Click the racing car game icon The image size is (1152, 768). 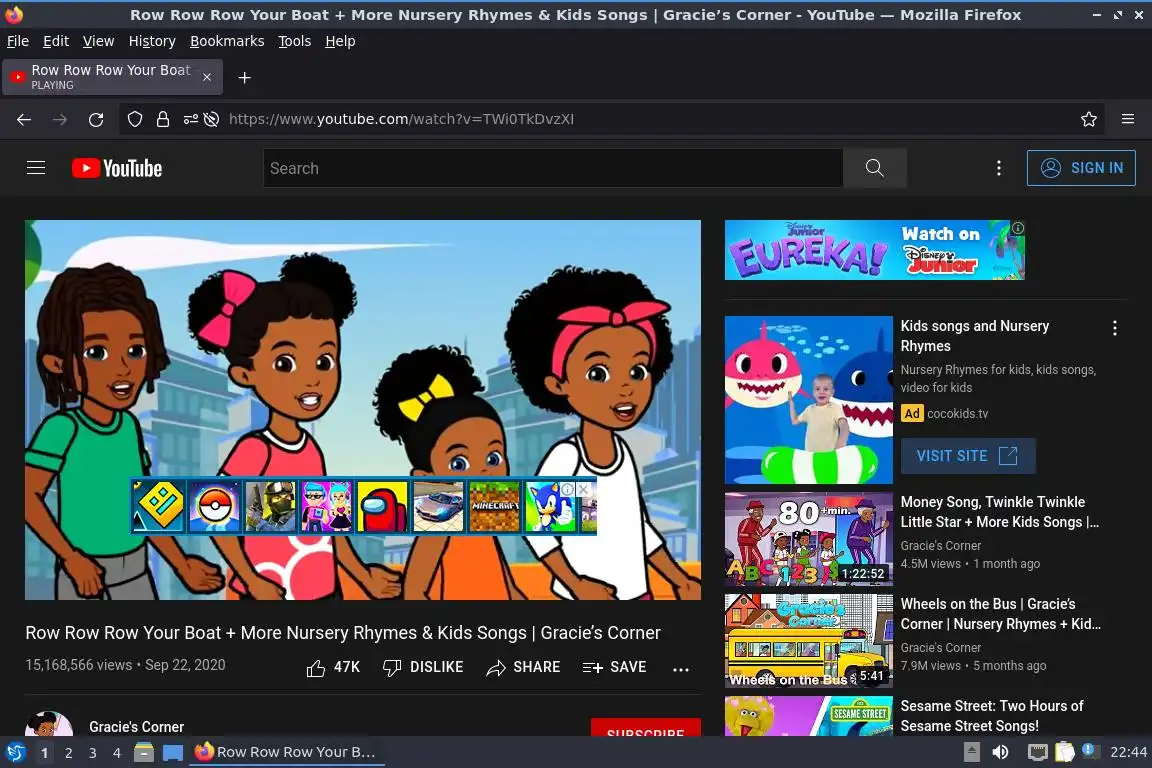[438, 506]
